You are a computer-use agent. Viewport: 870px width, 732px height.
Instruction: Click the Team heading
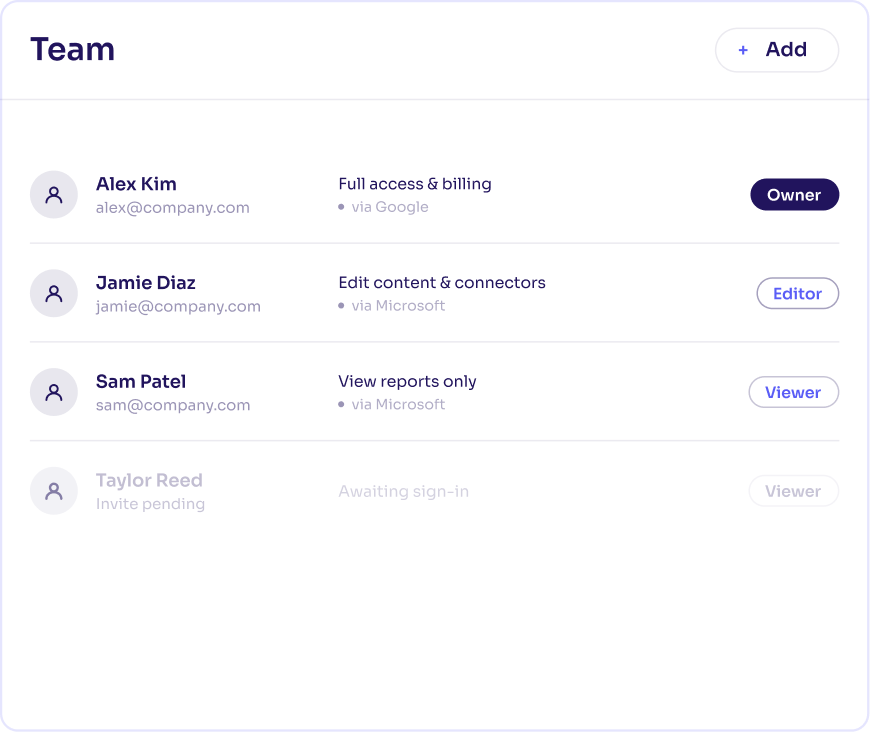[x=73, y=49]
